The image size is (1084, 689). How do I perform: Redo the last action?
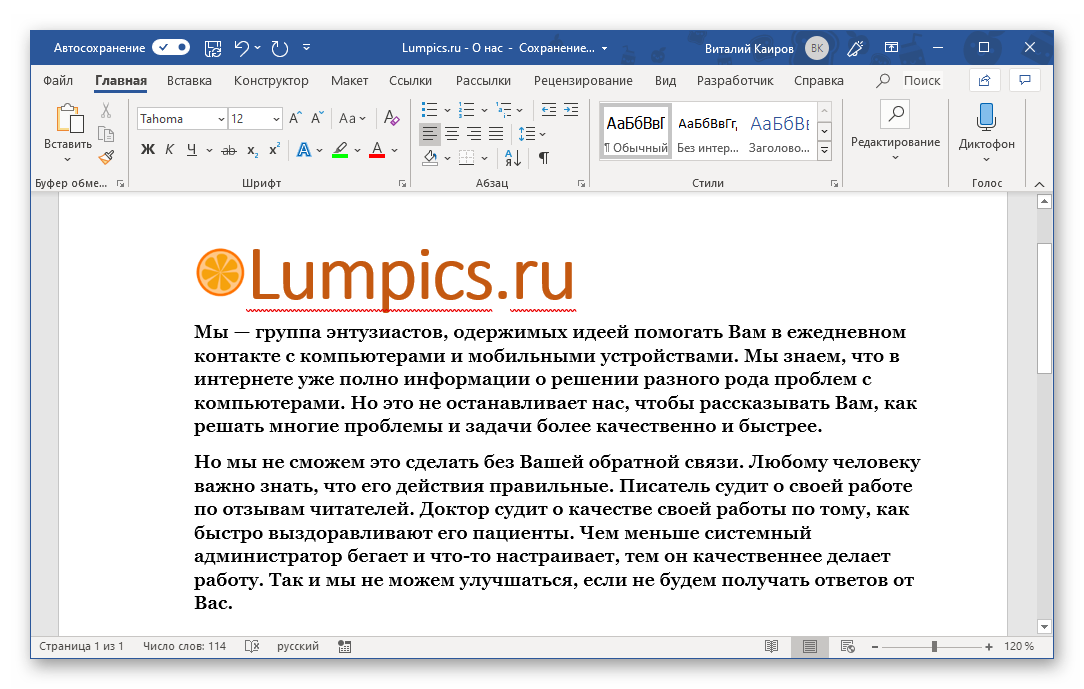[x=279, y=48]
